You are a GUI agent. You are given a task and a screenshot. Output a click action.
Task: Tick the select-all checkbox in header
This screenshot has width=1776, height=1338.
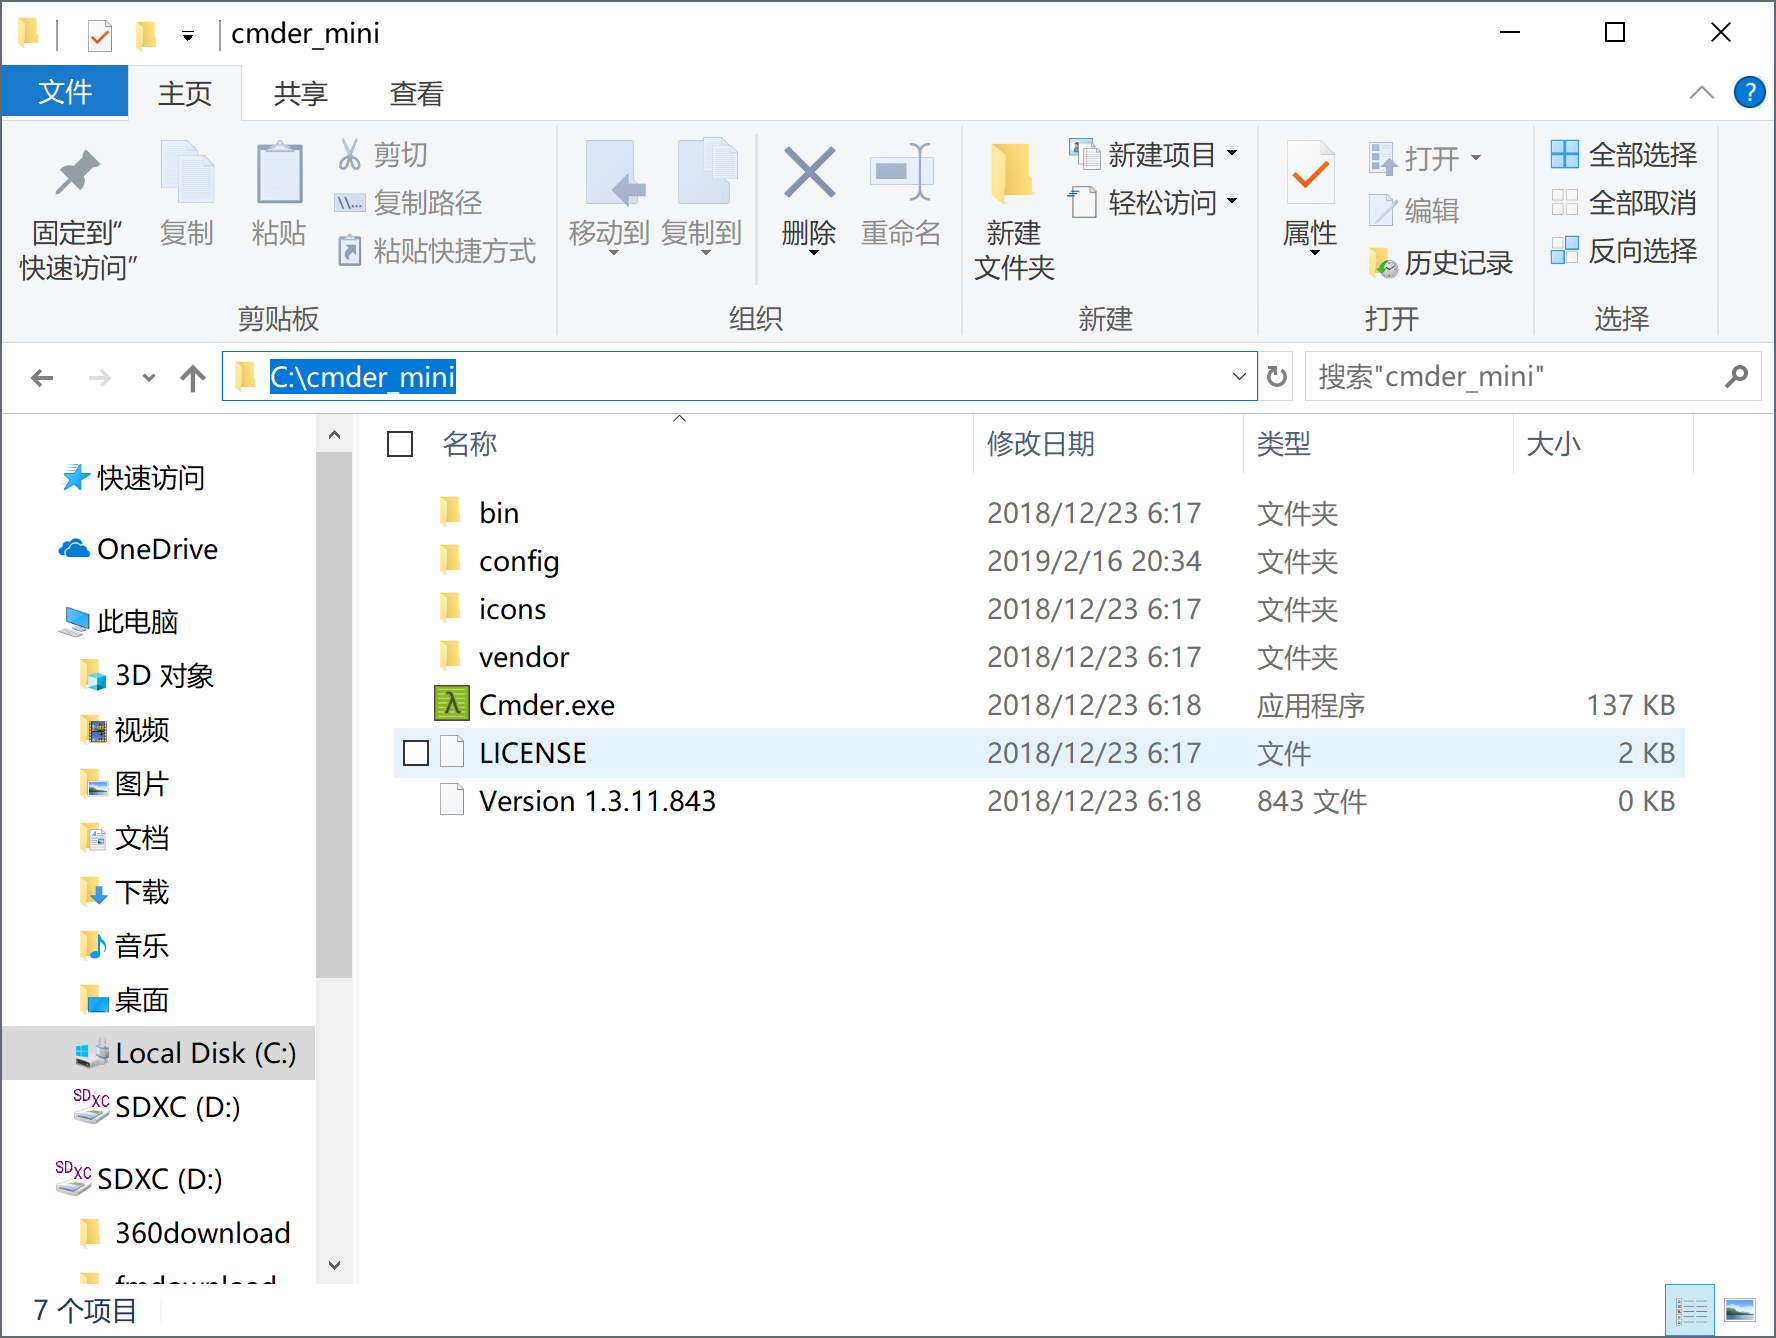point(400,444)
